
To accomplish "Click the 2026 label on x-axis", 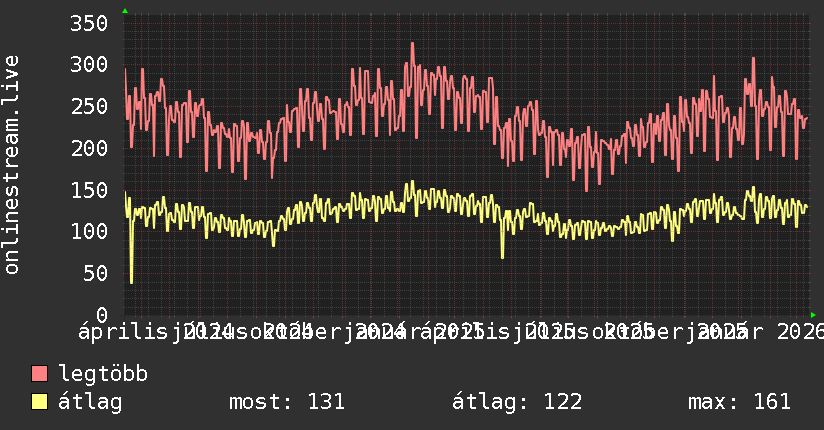I will click(x=800, y=332).
